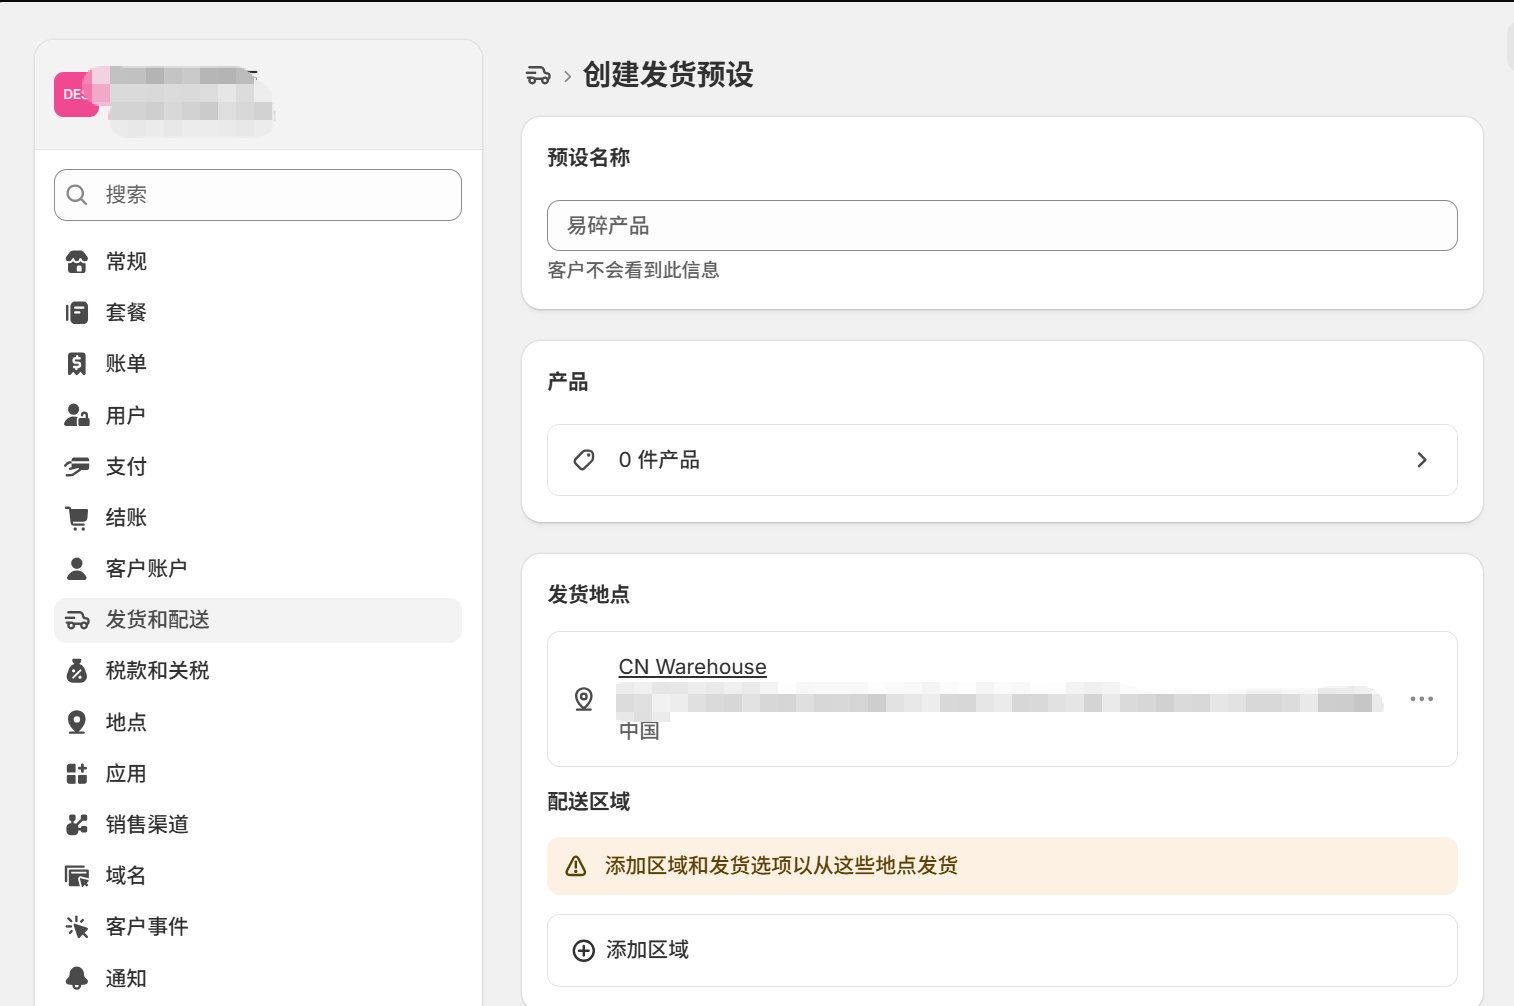Click the warning triangle icon in banner
The height and width of the screenshot is (1006, 1514).
tap(576, 866)
